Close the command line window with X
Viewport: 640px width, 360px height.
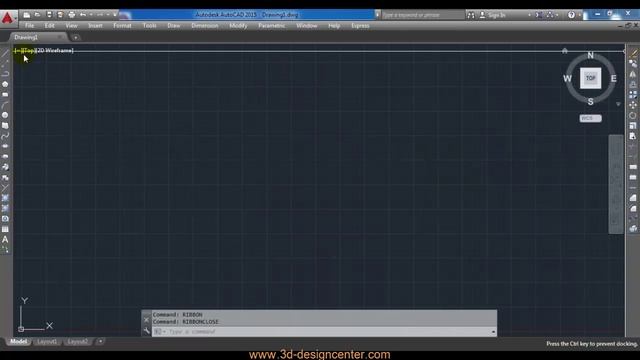(147, 320)
